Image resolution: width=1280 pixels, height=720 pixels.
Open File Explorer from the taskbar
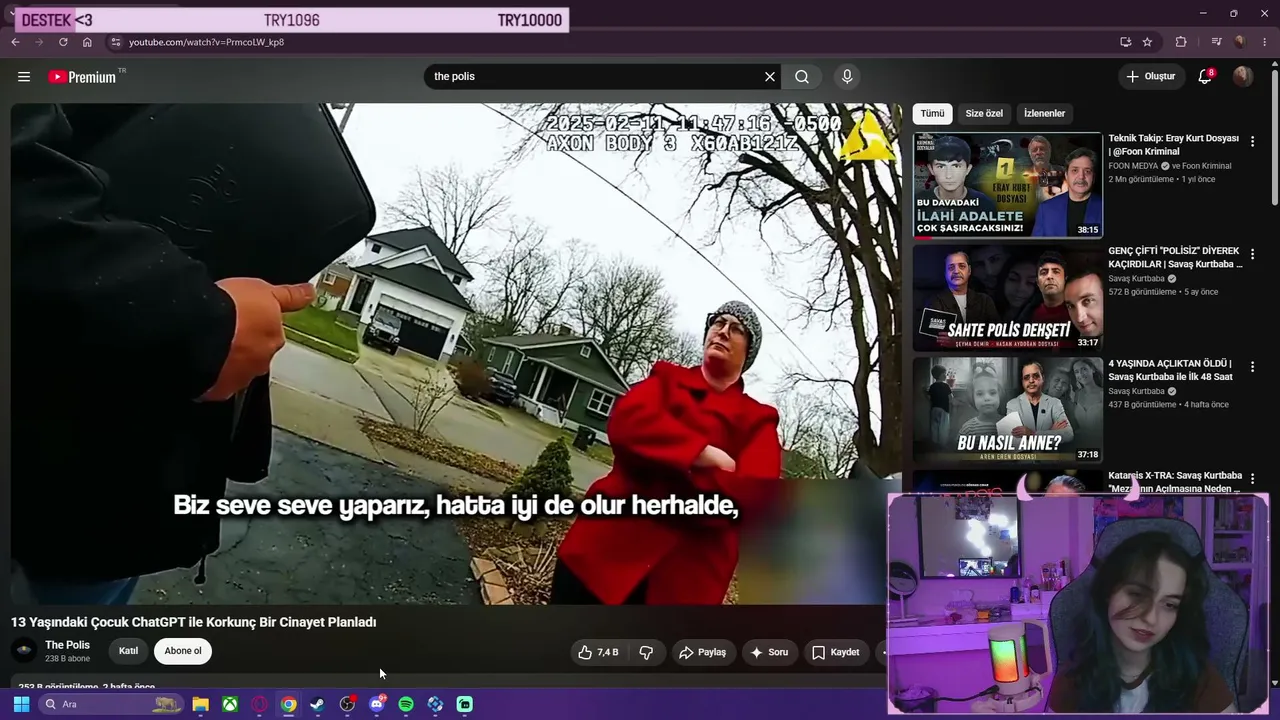[200, 704]
